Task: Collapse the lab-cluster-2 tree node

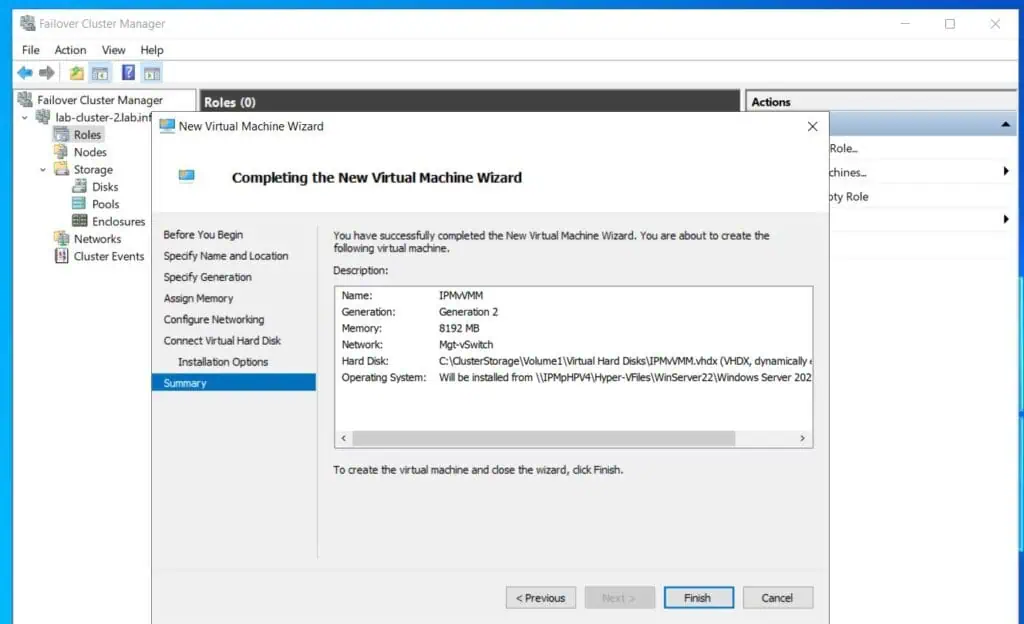Action: (25, 117)
